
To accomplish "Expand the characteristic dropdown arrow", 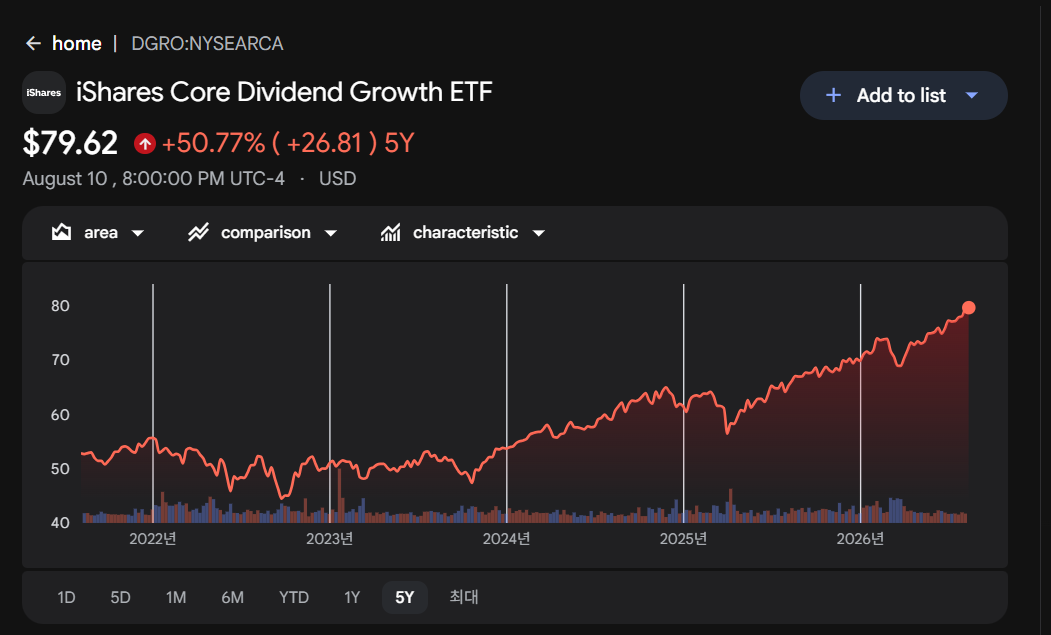I will click(538, 233).
